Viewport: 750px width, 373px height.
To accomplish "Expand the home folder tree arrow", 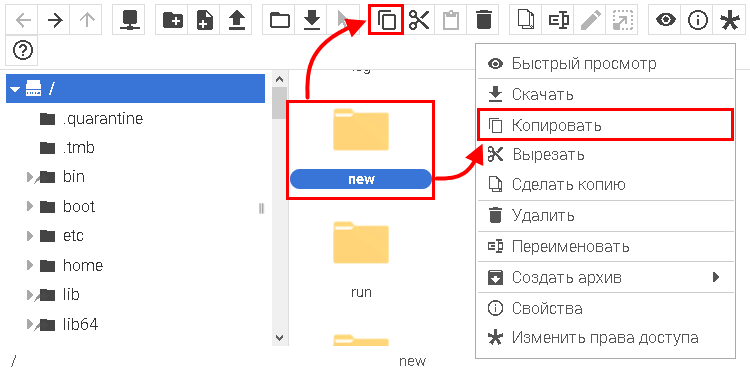I will [x=31, y=265].
